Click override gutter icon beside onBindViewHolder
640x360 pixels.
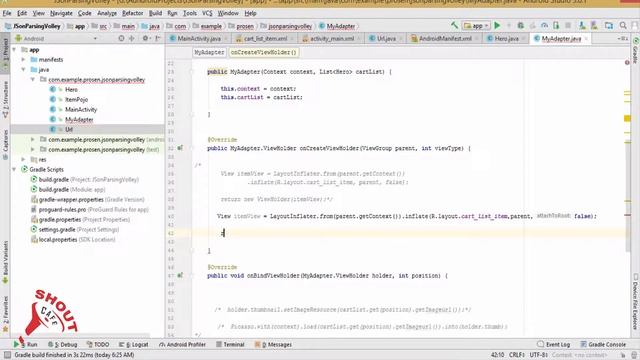(180, 276)
